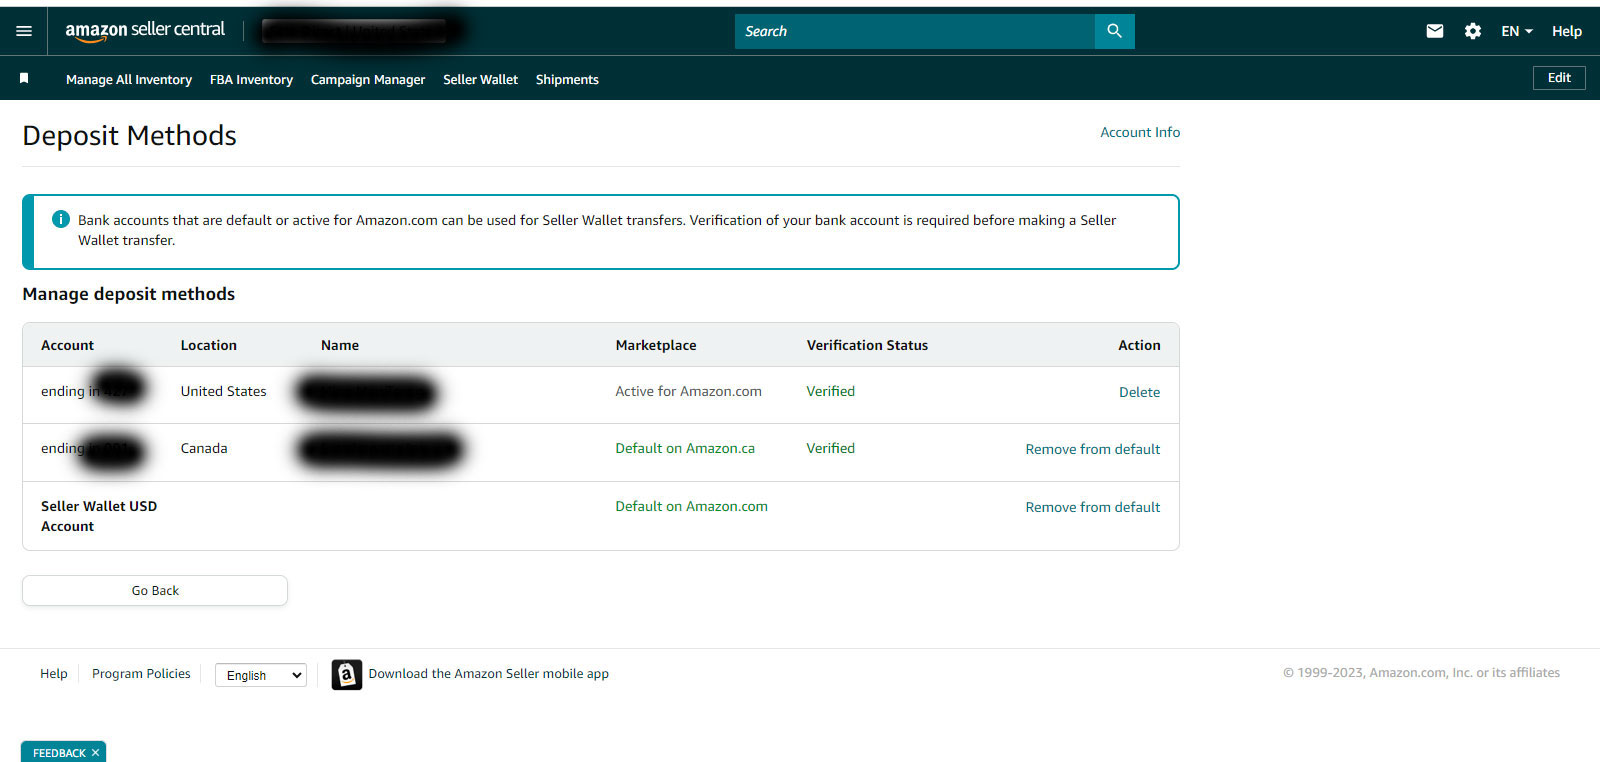
Task: Click the copyright notice in footer
Action: pyautogui.click(x=1421, y=673)
